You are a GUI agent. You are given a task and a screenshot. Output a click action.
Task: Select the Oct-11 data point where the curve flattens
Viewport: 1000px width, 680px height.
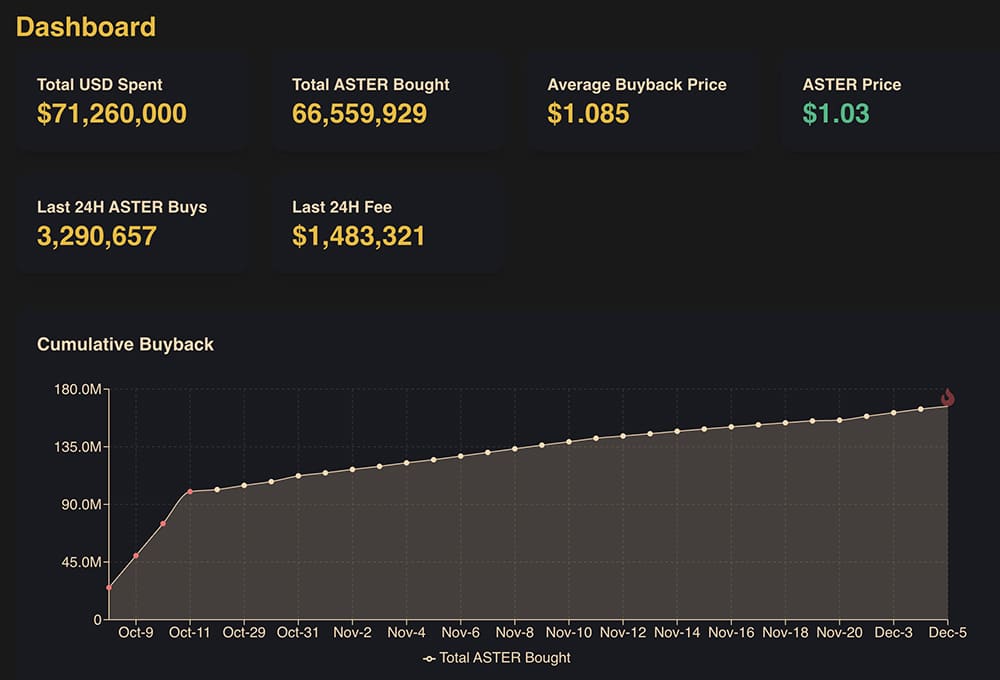pos(190,491)
